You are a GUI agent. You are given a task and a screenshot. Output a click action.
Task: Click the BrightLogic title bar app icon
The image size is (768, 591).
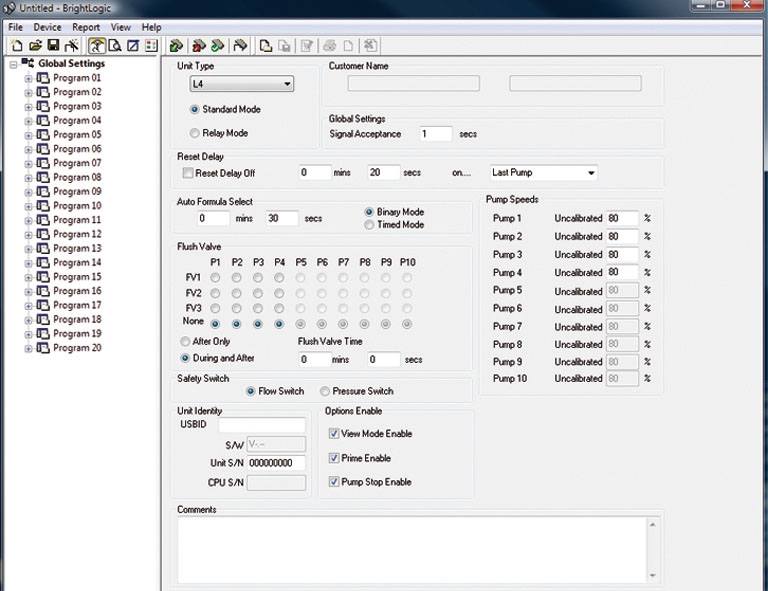pos(9,8)
